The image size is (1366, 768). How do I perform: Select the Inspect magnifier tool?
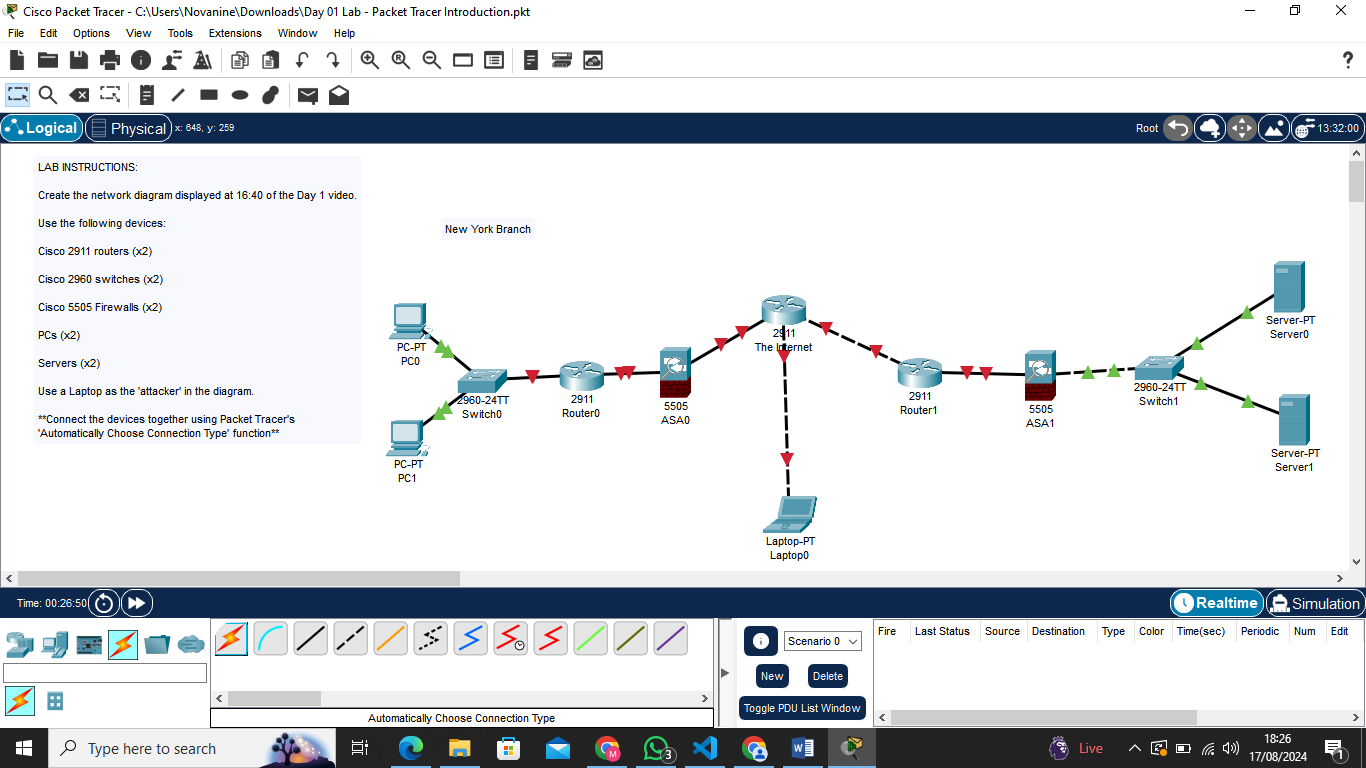(47, 95)
